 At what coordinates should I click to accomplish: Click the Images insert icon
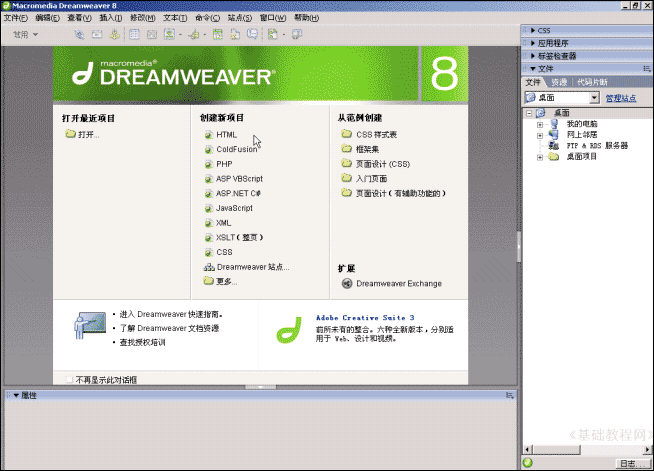169,35
